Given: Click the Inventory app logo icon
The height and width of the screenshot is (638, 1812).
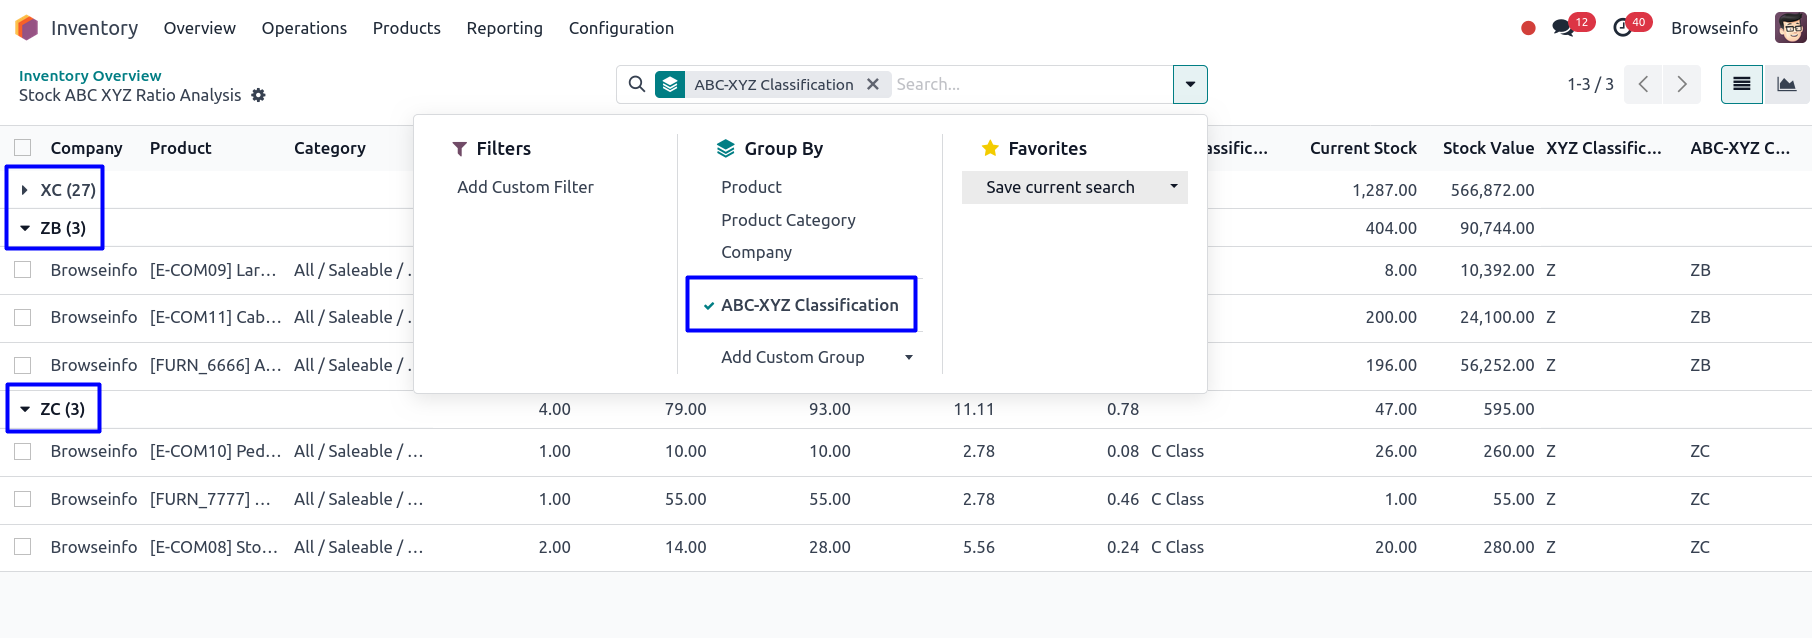Looking at the screenshot, I should tap(27, 28).
